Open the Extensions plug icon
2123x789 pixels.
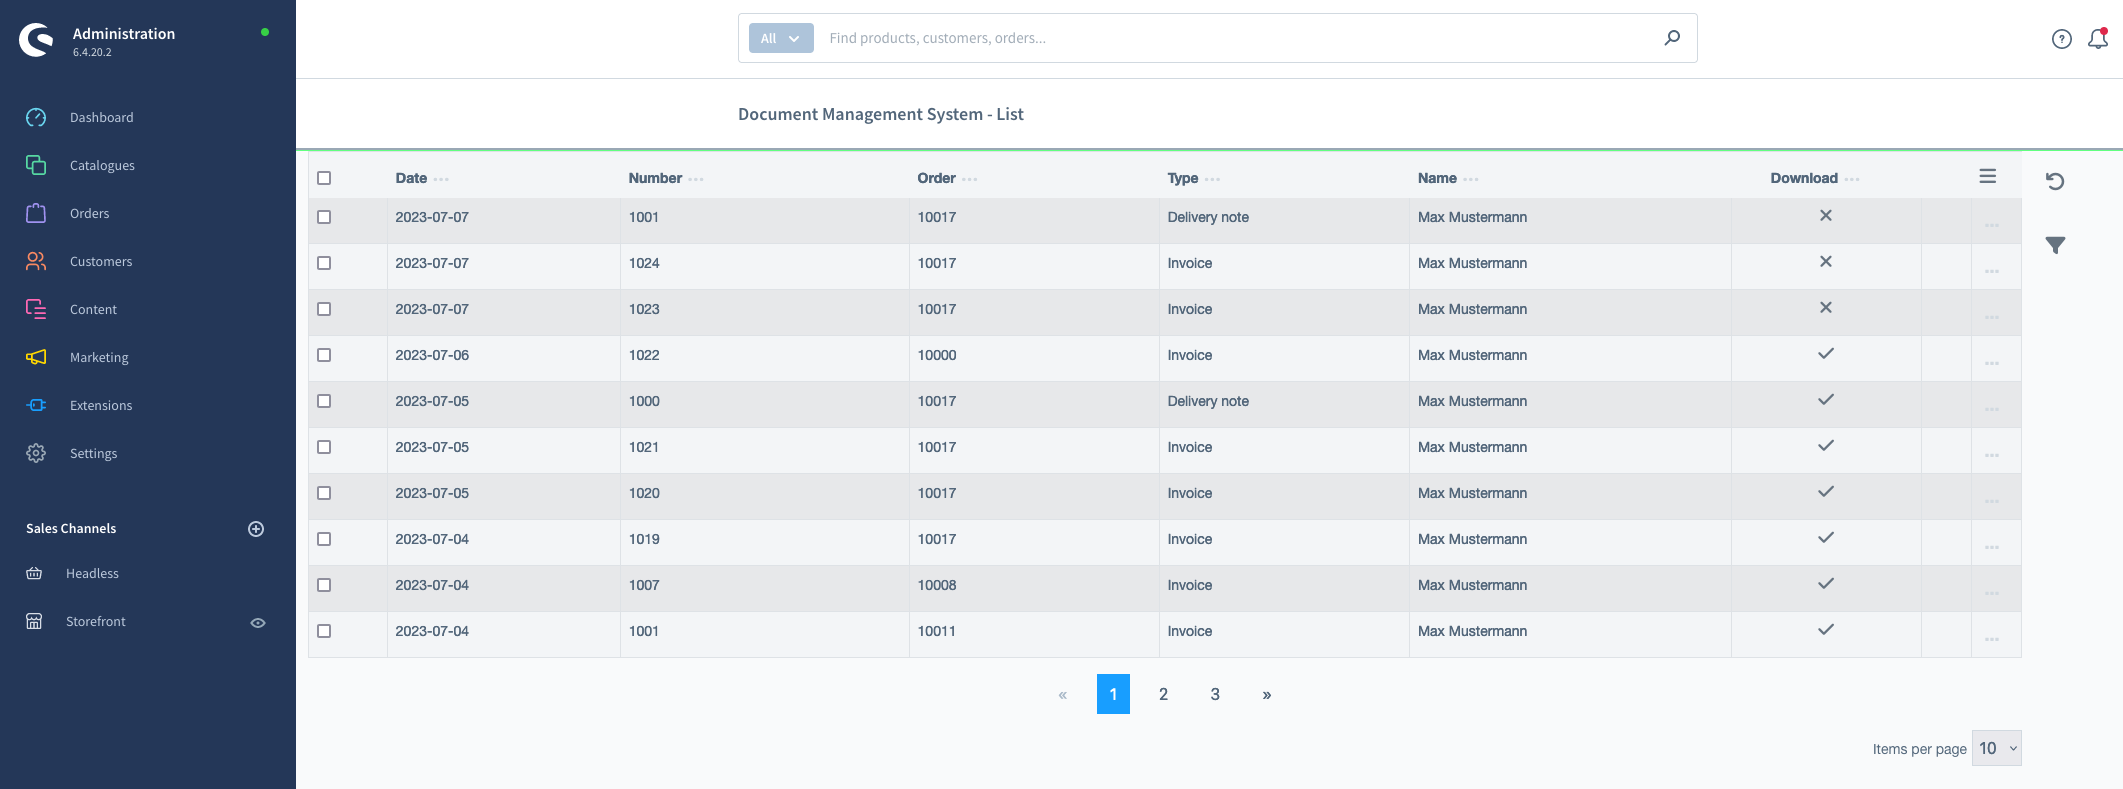(x=36, y=405)
